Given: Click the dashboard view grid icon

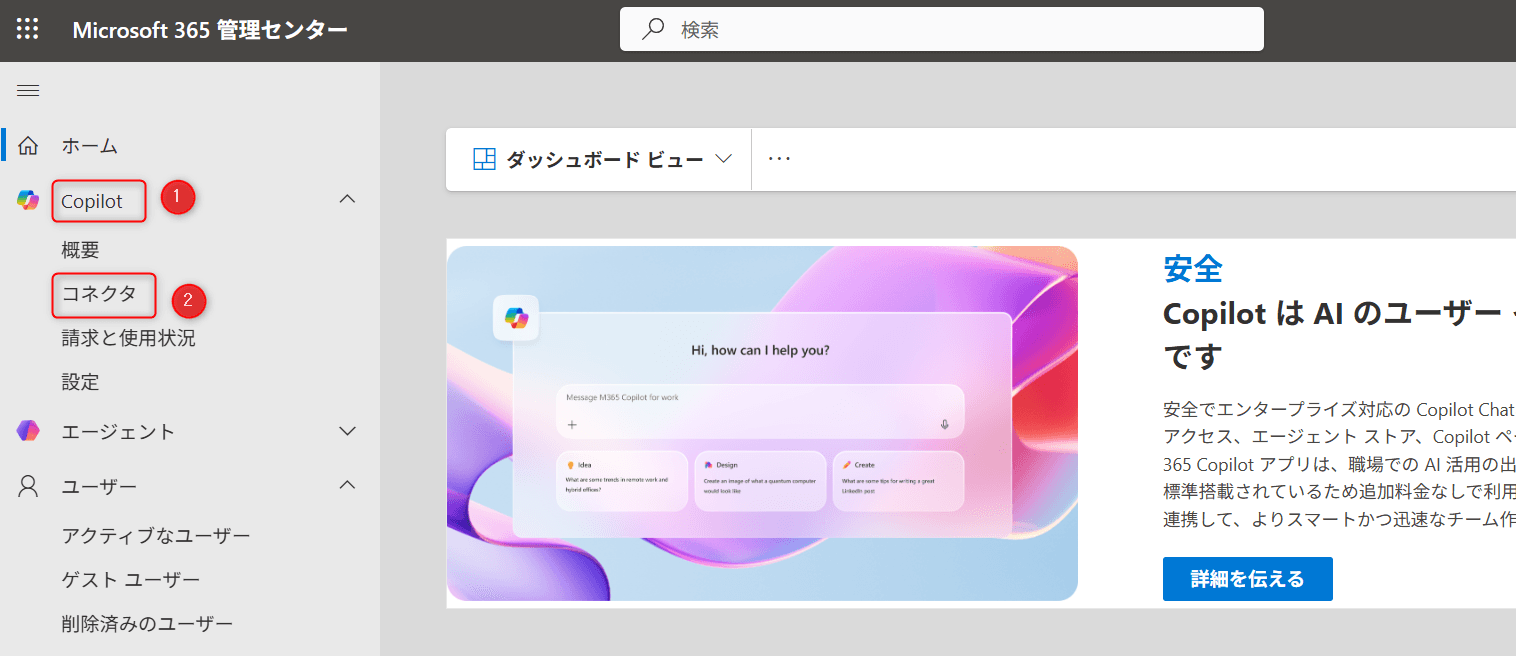Looking at the screenshot, I should coord(485,159).
